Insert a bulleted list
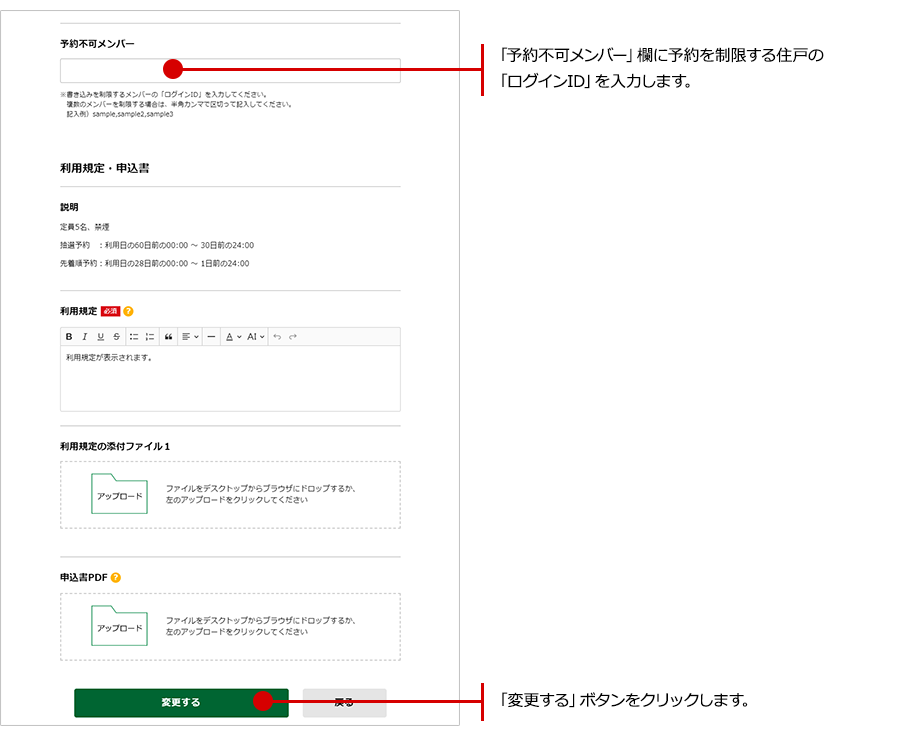900x735 pixels. (134, 337)
